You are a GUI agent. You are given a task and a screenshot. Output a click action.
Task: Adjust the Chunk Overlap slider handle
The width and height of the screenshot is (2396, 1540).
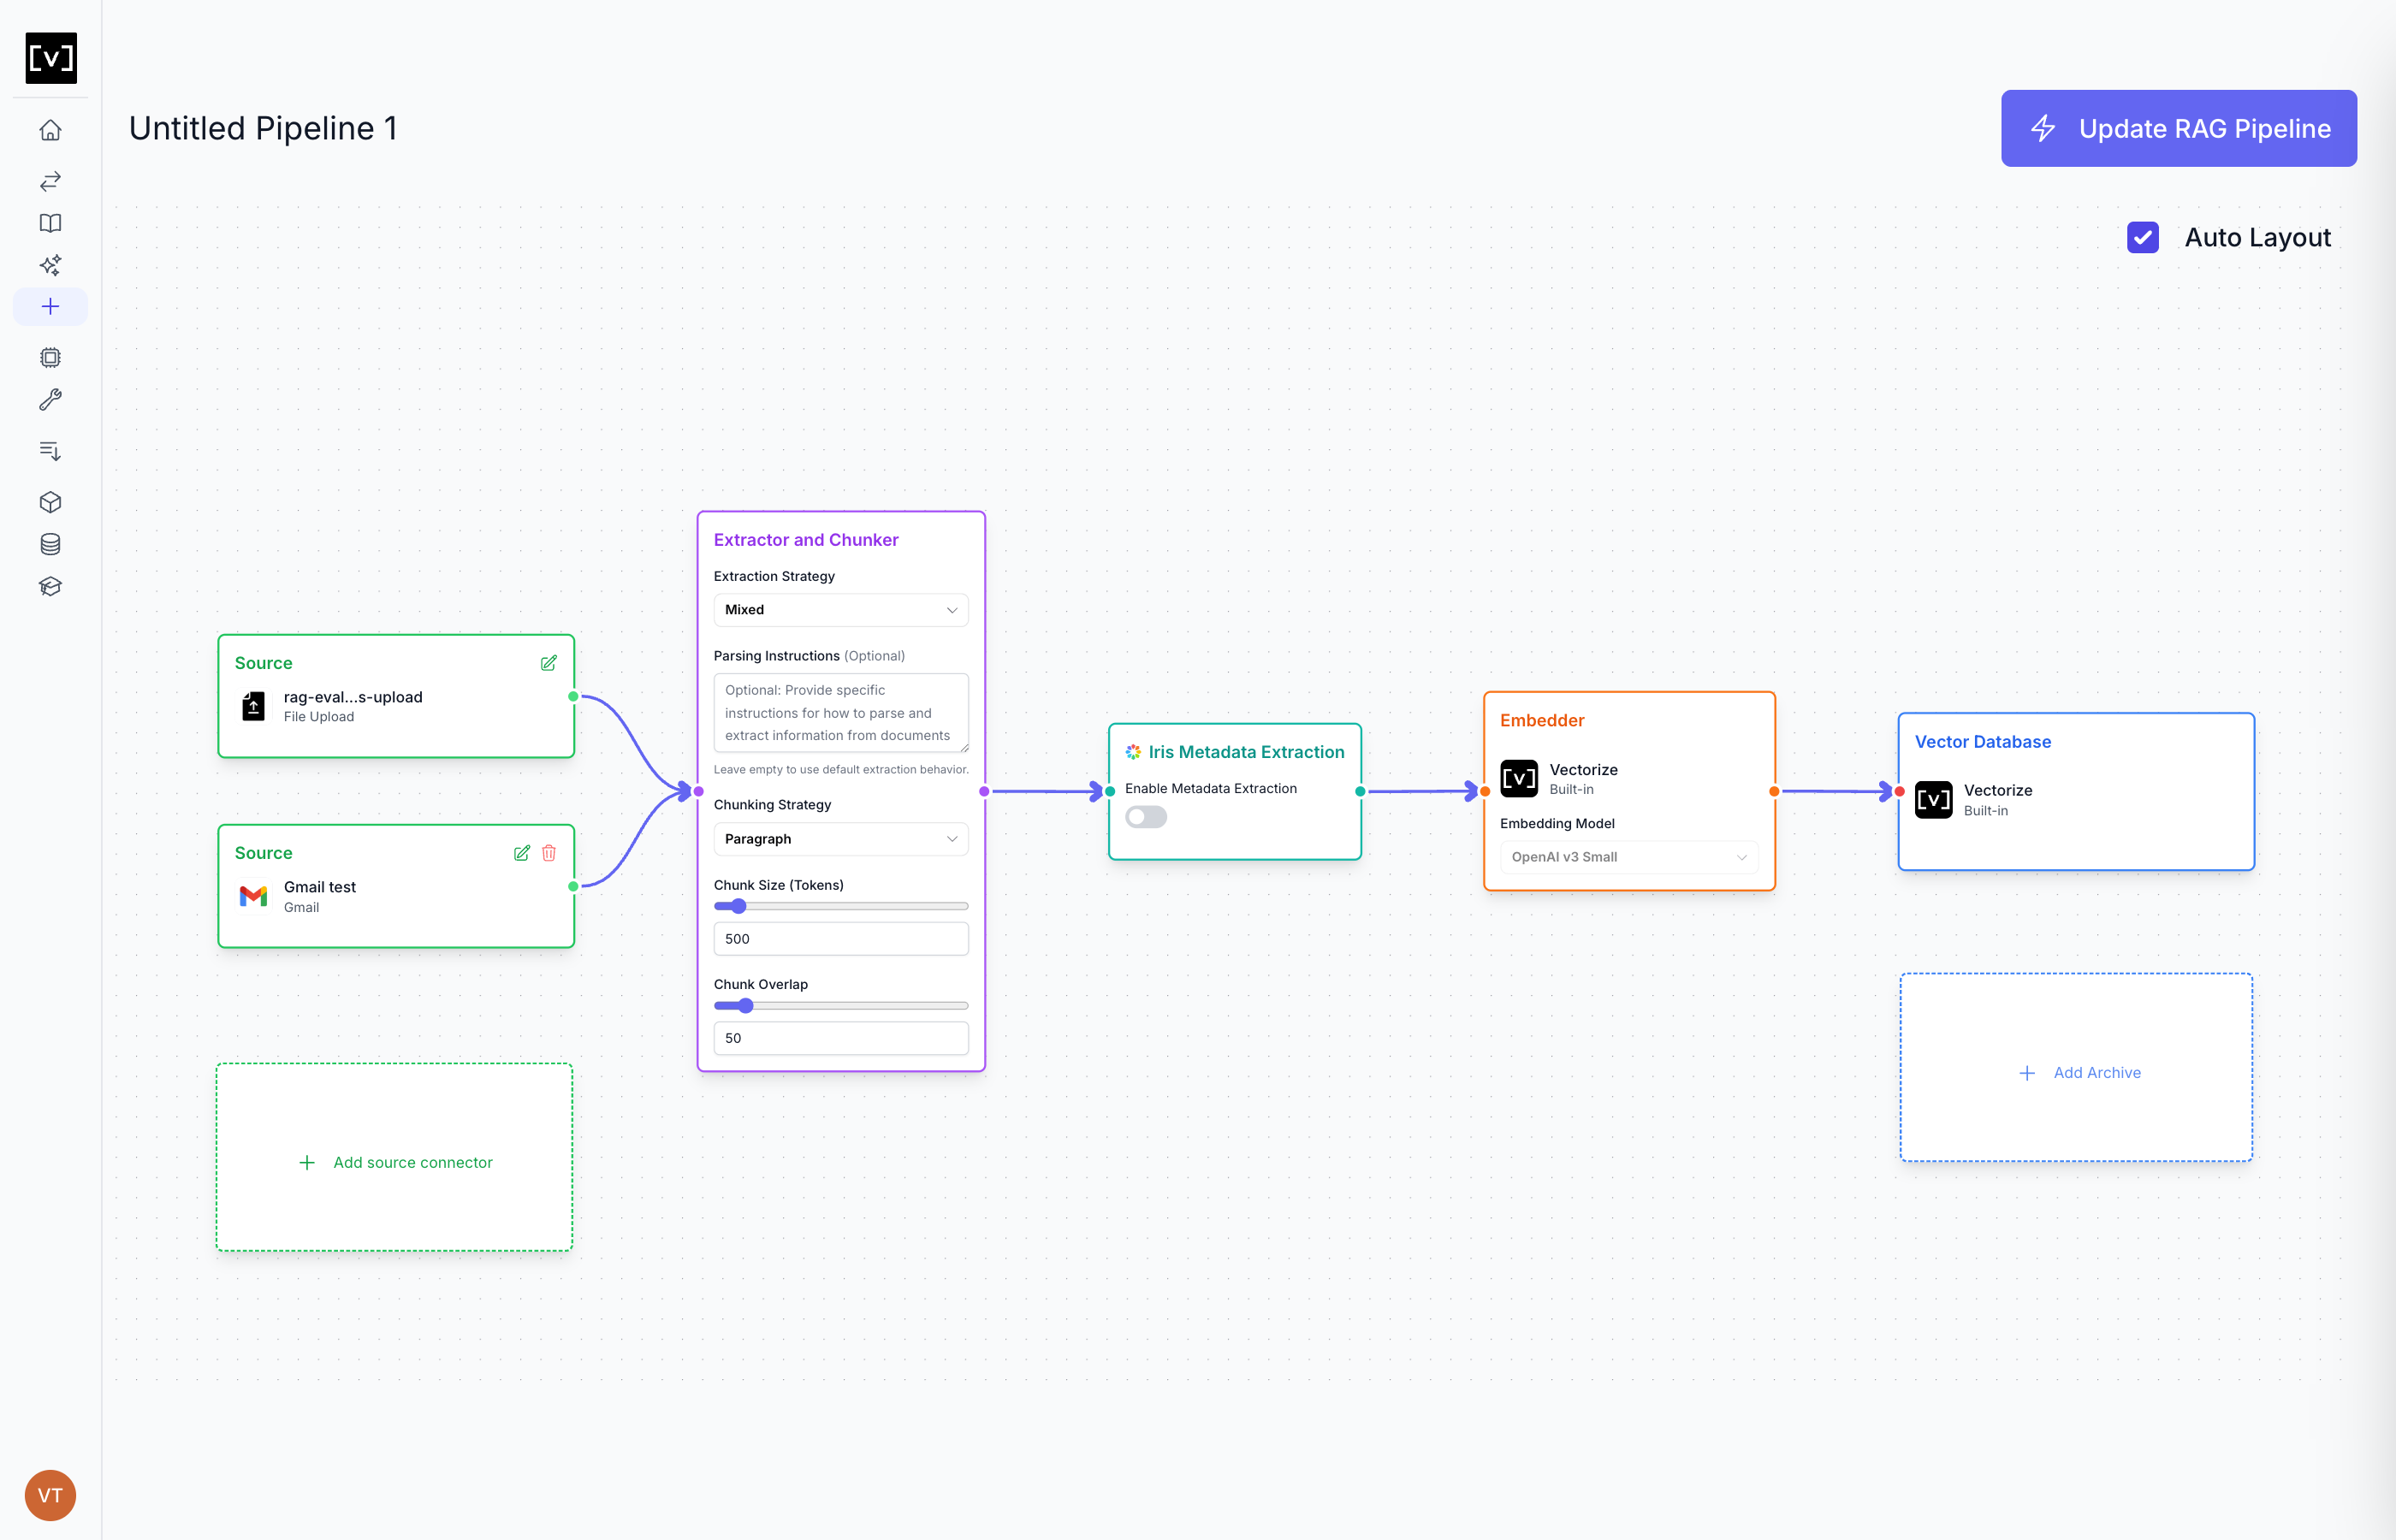[745, 1006]
